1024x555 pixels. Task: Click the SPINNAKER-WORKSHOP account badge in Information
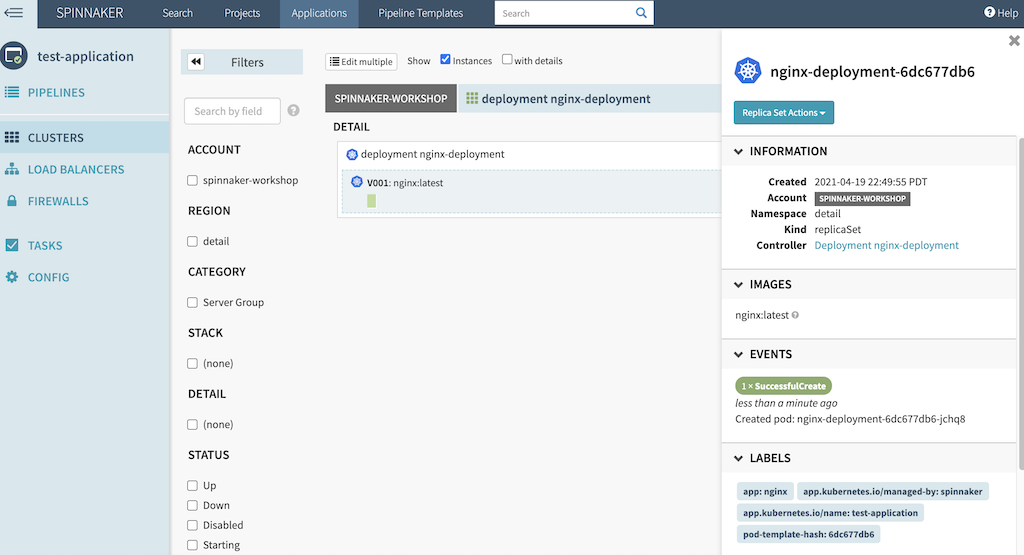click(x=862, y=198)
